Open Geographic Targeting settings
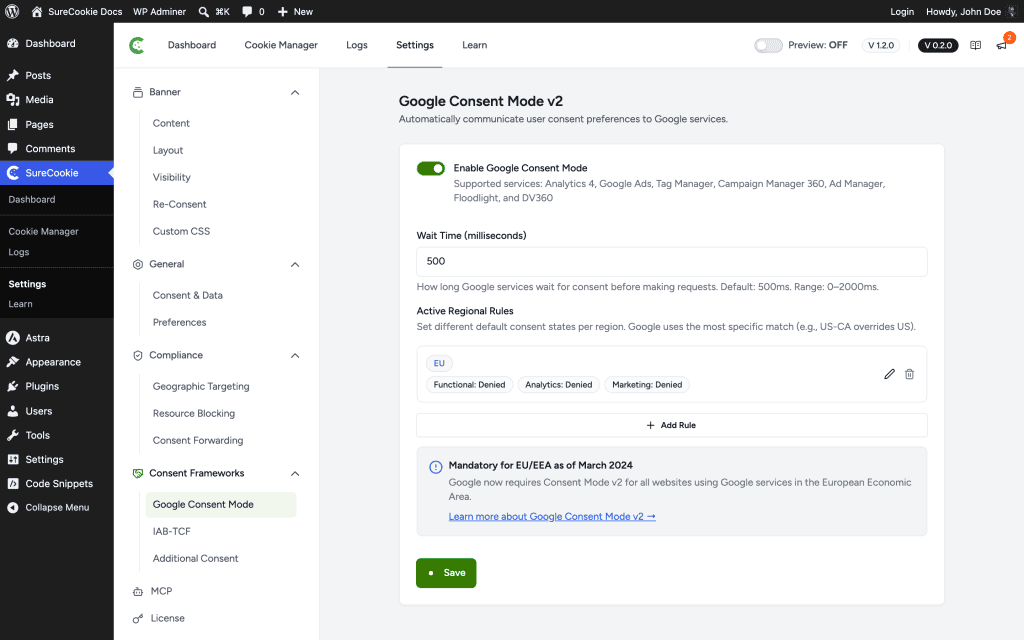The height and width of the screenshot is (640, 1024). click(x=201, y=387)
